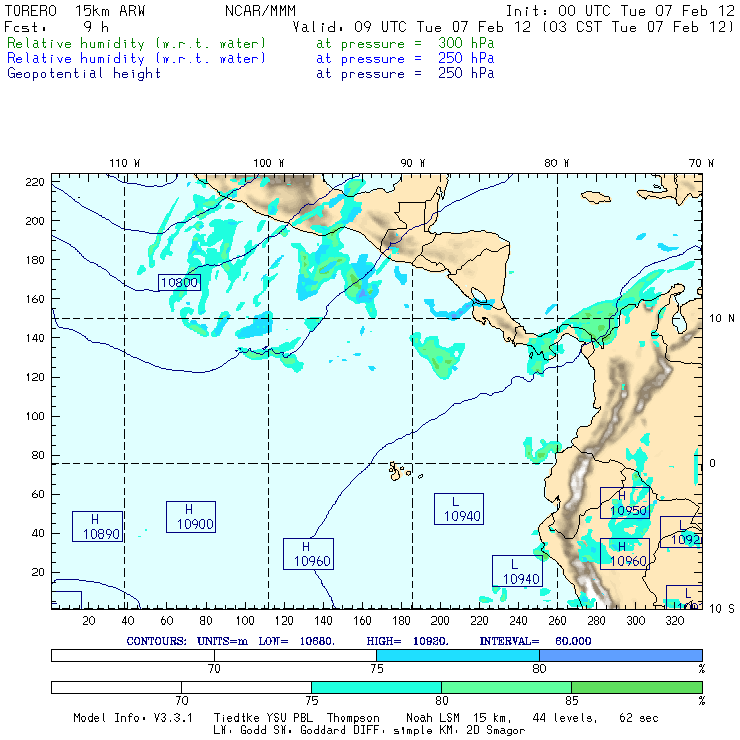
Task: Click the green 'Relative humidity (w.r.t. water)' label
Action: point(136,43)
